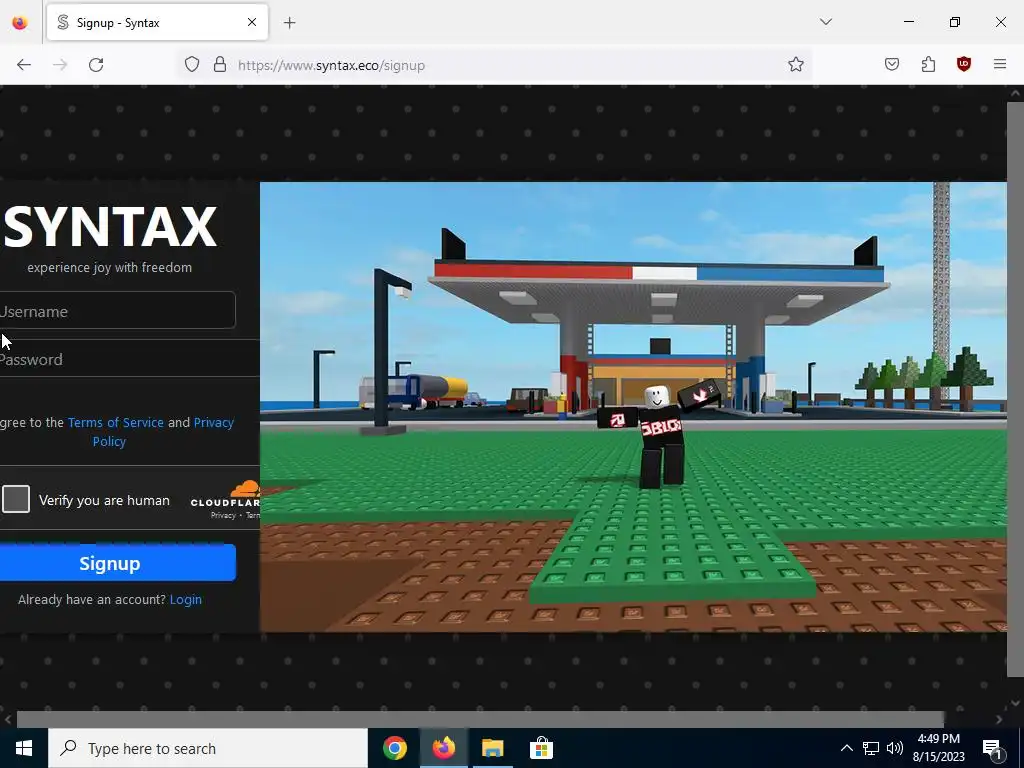Close the Signup - Syntax tab

tap(252, 22)
